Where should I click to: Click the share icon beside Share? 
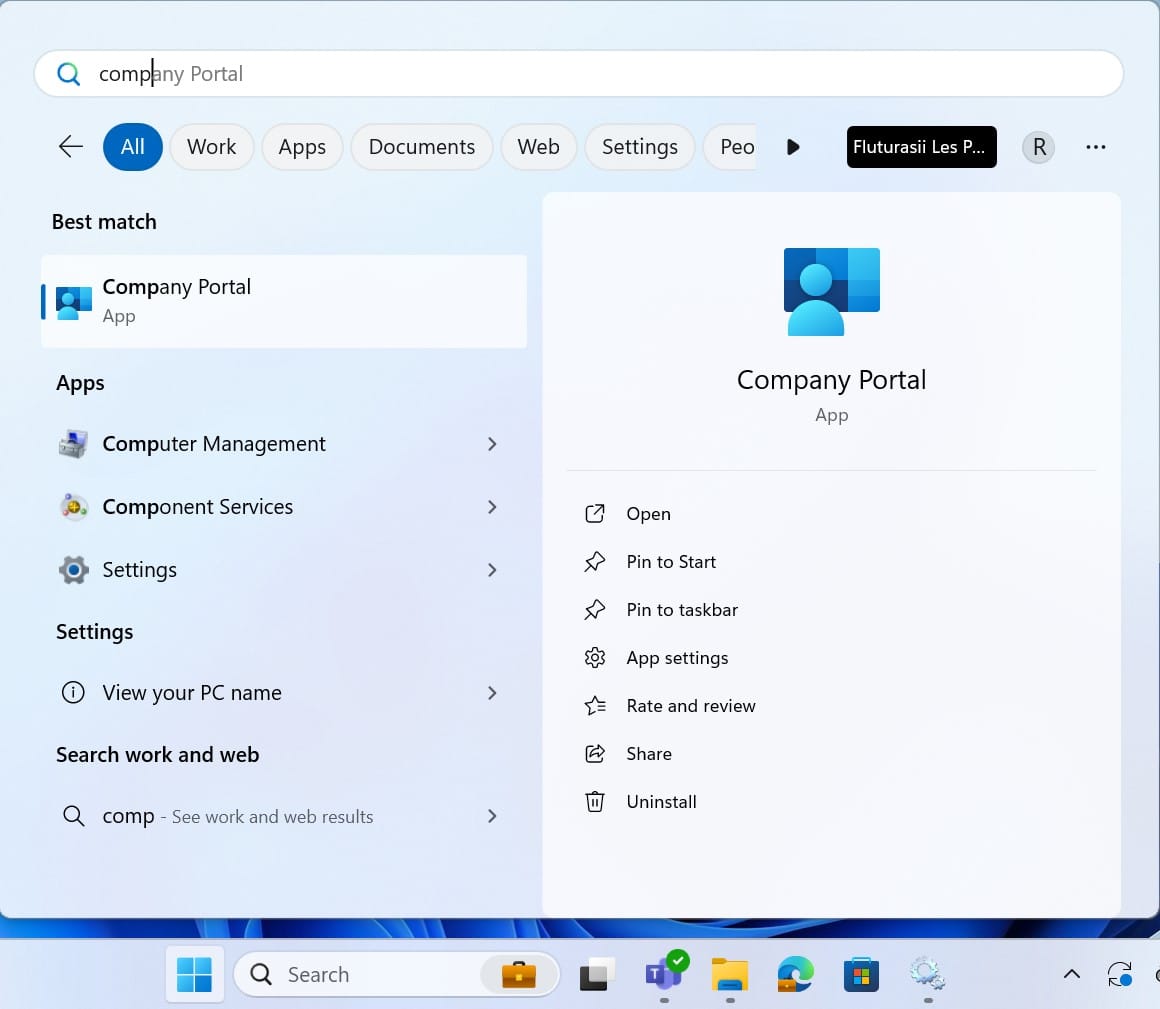click(595, 754)
